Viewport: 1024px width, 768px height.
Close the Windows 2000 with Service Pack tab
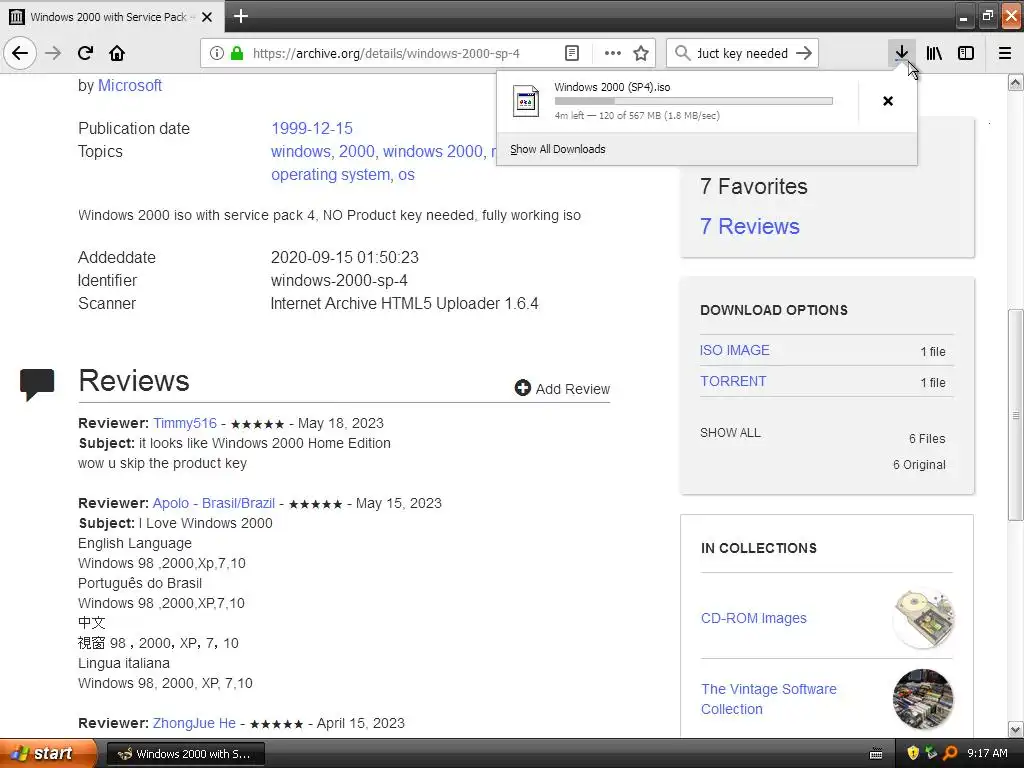tap(207, 17)
